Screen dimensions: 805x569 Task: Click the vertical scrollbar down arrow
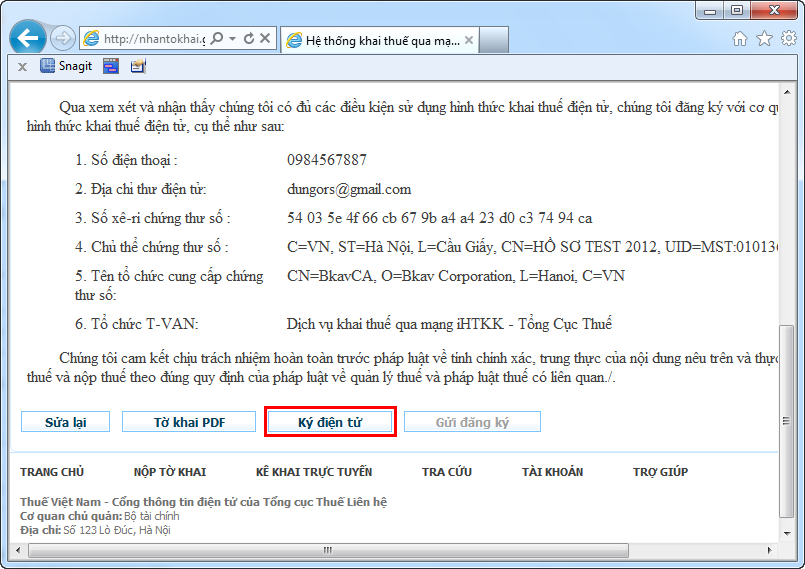(x=787, y=534)
